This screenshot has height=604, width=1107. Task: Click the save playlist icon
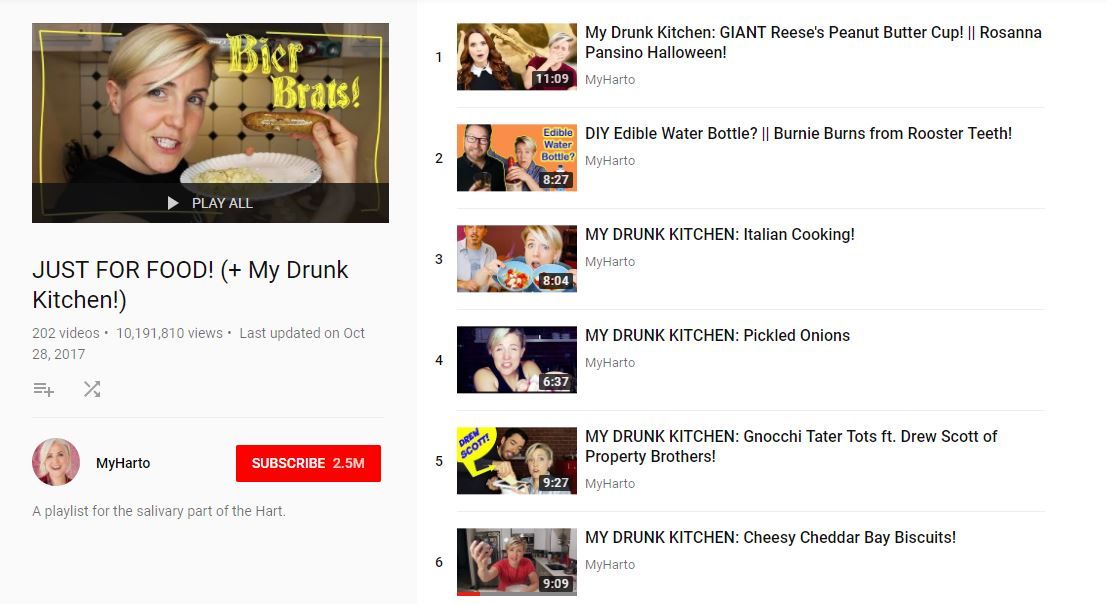click(x=44, y=389)
